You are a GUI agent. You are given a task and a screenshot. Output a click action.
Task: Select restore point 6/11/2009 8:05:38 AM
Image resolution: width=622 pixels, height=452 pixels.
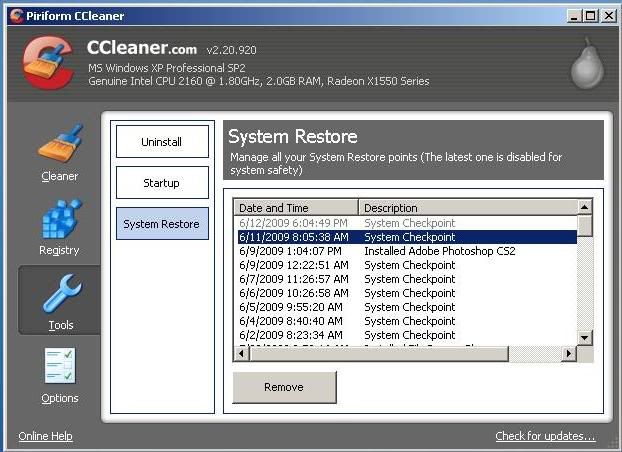click(x=407, y=237)
